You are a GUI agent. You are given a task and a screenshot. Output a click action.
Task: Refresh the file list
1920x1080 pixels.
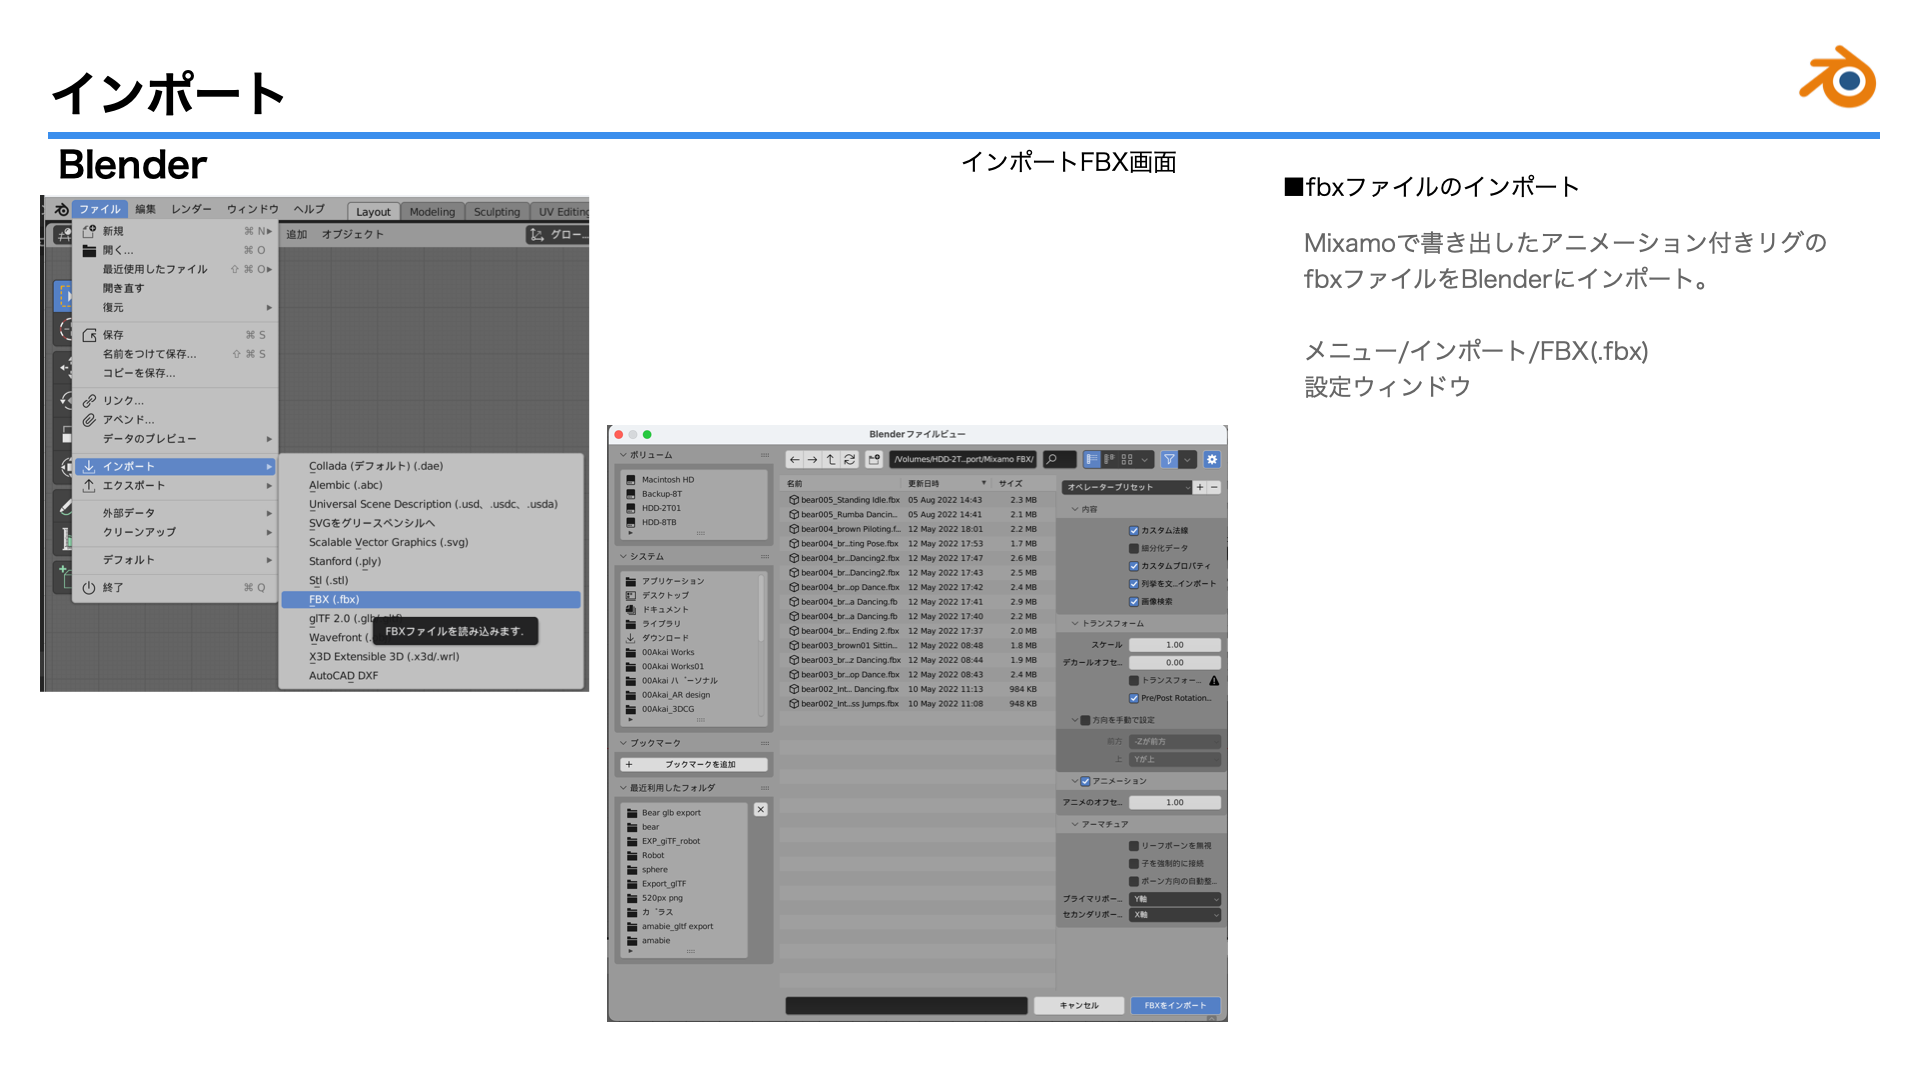click(x=849, y=460)
